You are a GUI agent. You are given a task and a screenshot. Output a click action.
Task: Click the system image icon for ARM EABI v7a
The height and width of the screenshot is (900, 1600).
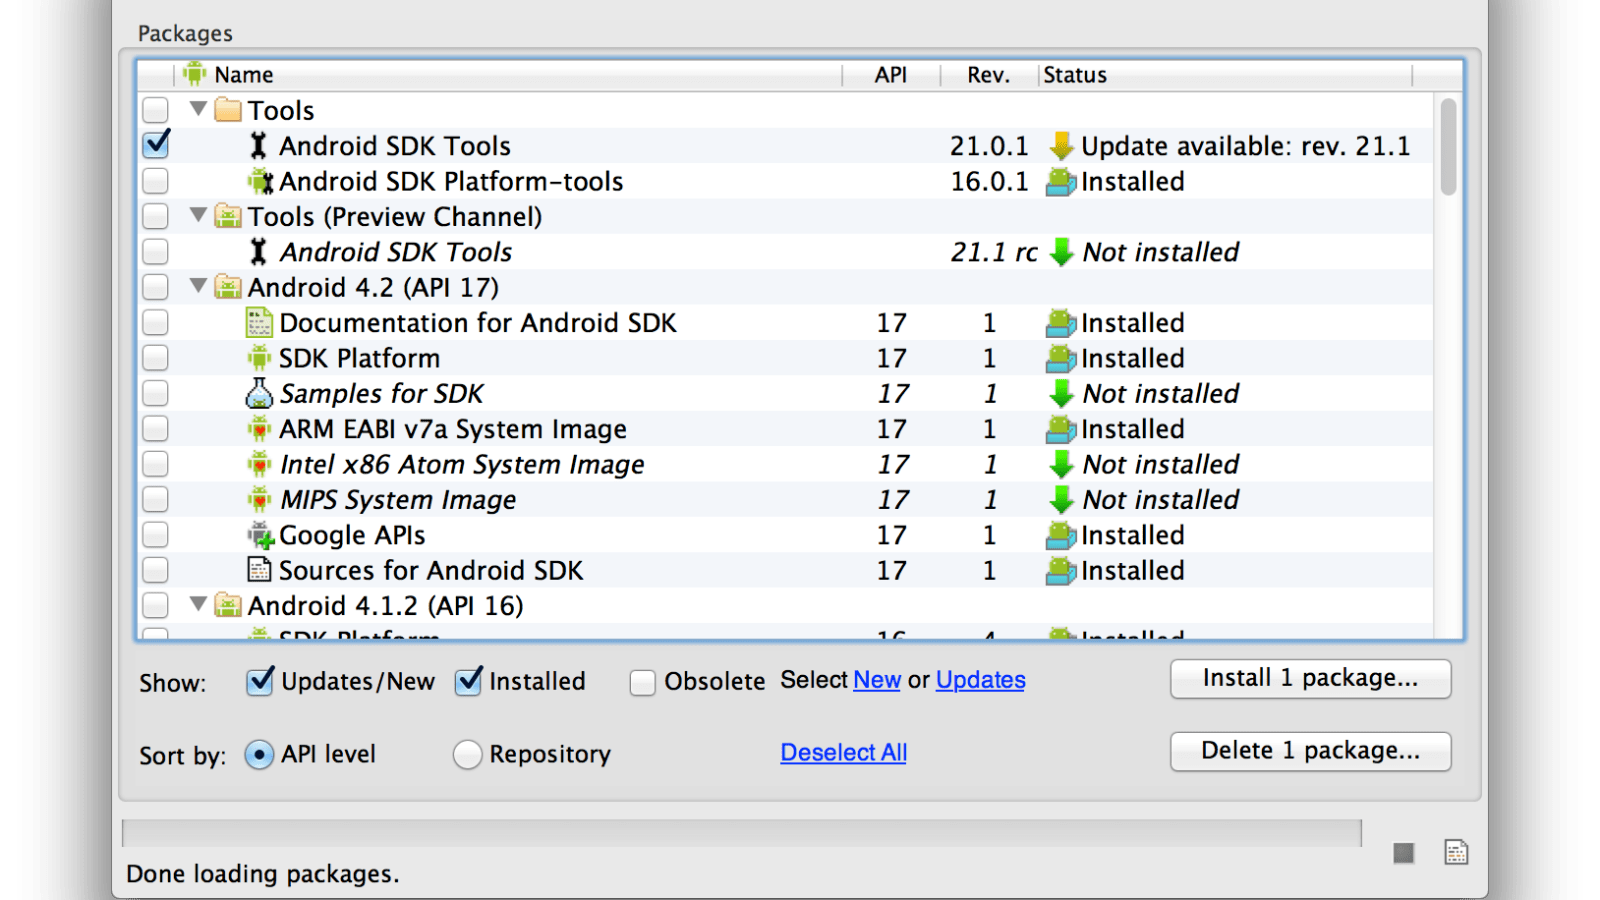click(x=259, y=428)
